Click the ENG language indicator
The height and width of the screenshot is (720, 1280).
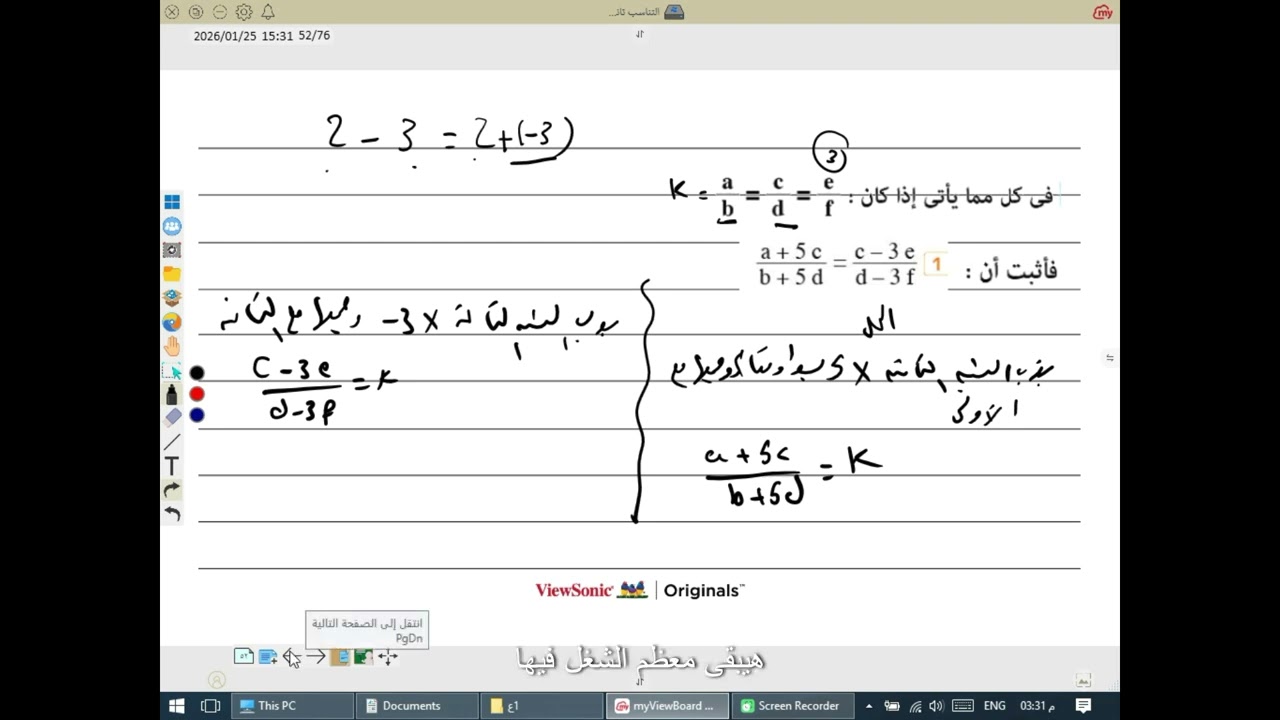coord(994,705)
